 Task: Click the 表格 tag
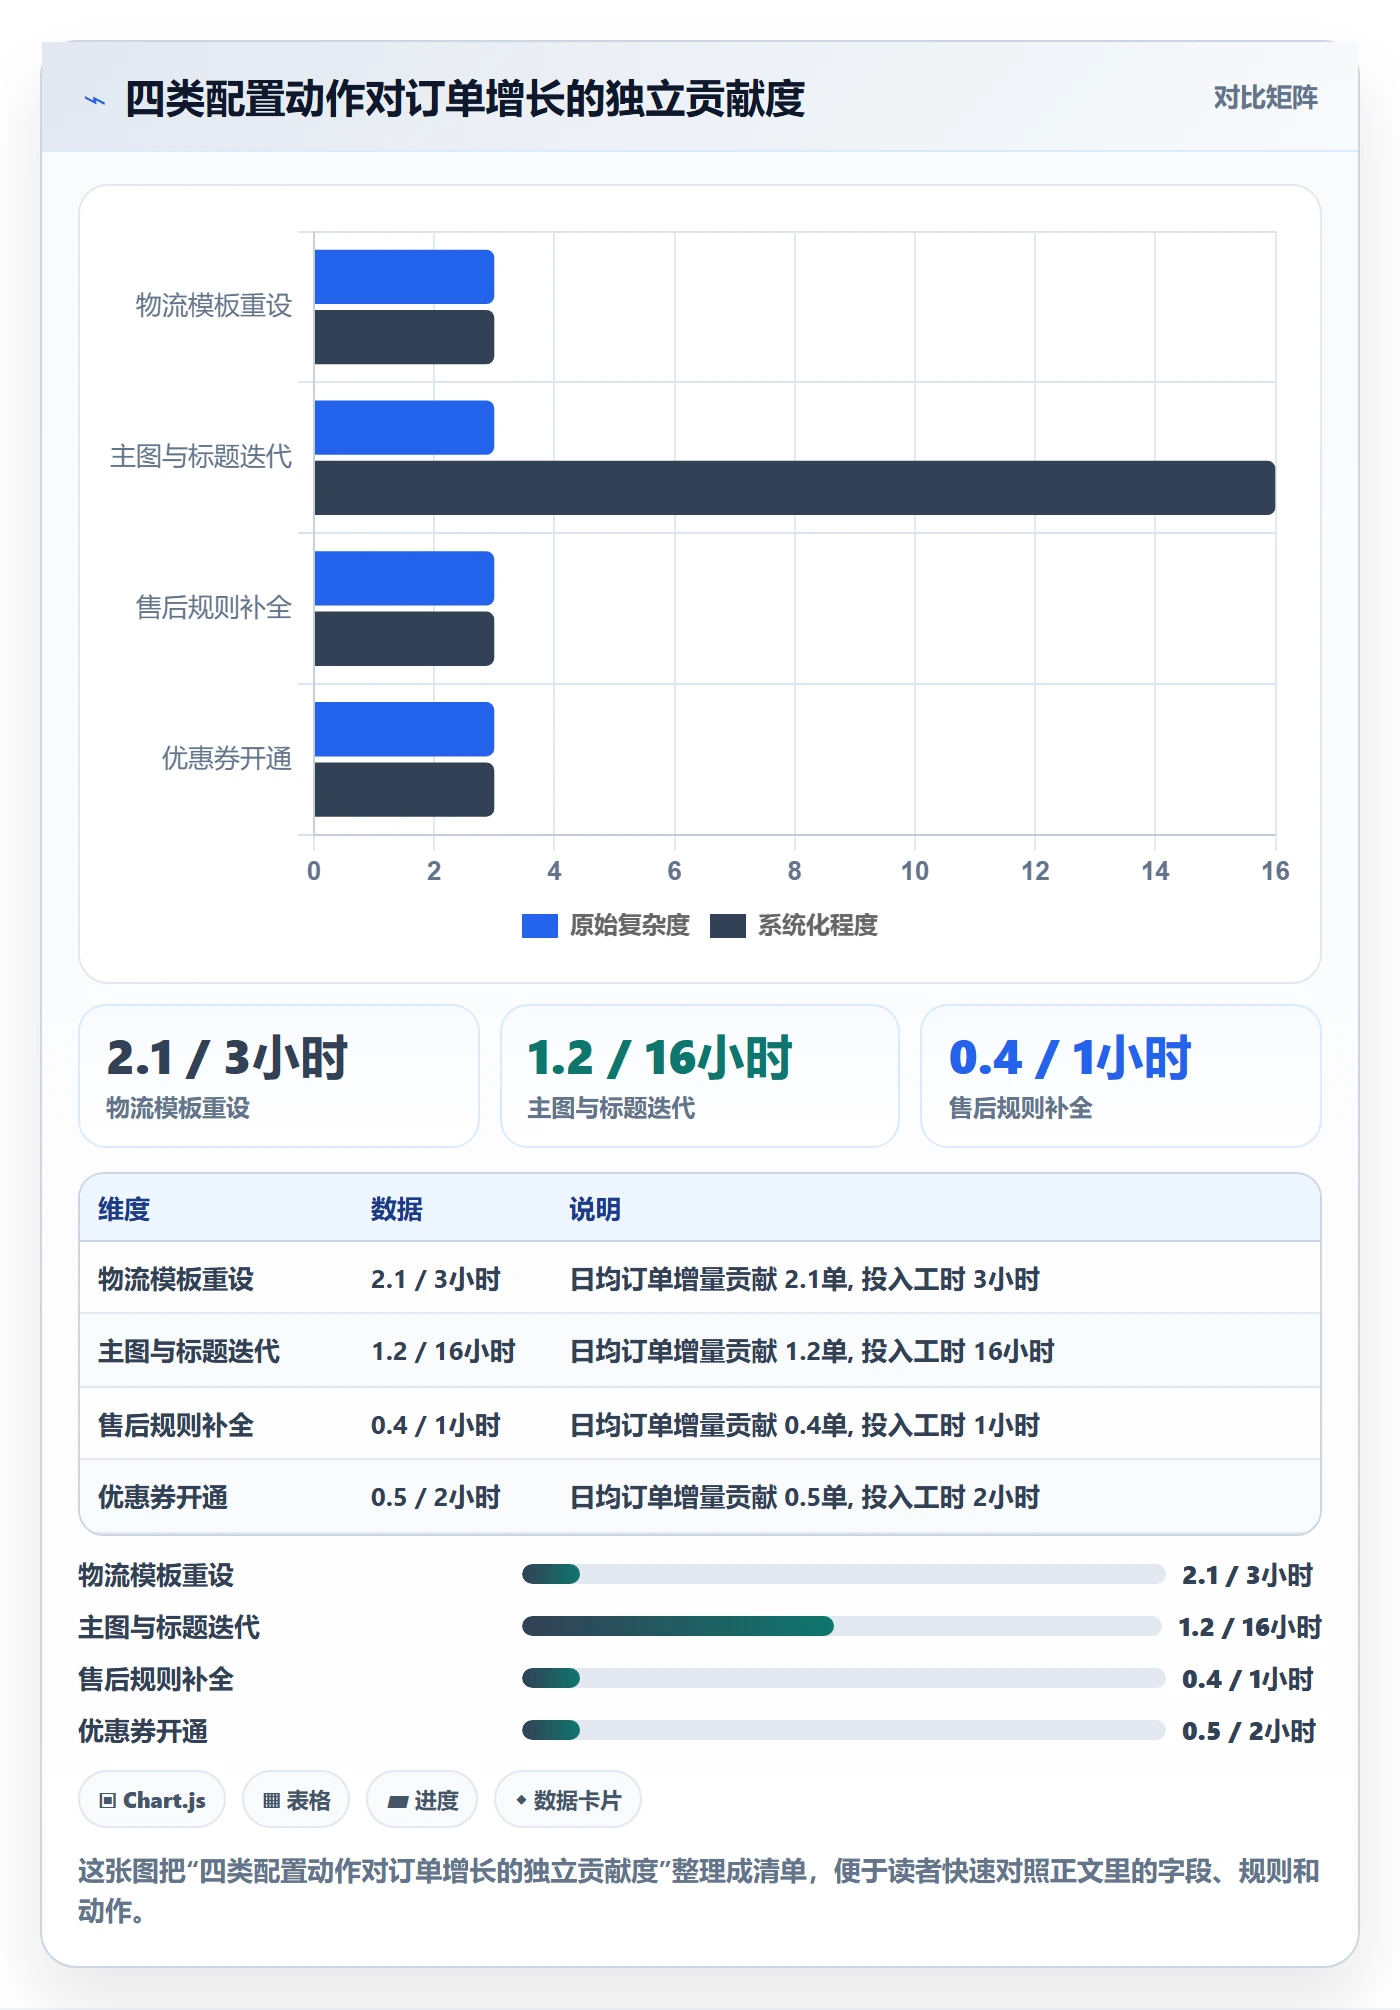[x=296, y=1800]
